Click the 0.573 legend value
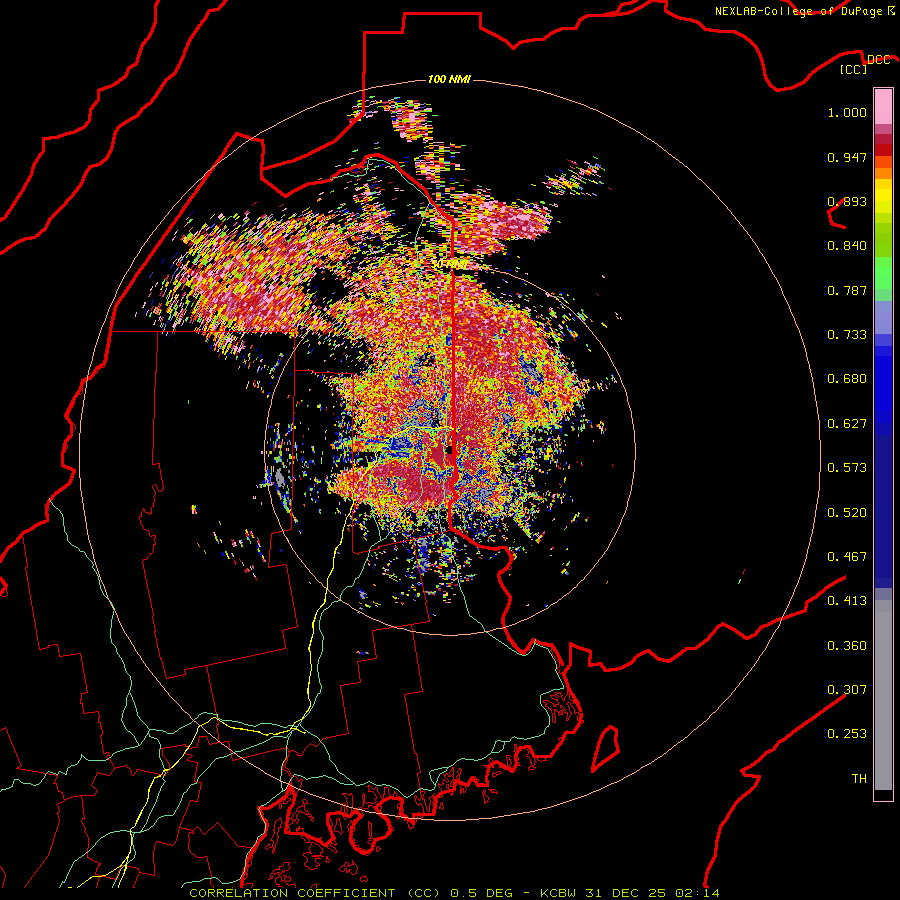The width and height of the screenshot is (900, 900). 847,468
